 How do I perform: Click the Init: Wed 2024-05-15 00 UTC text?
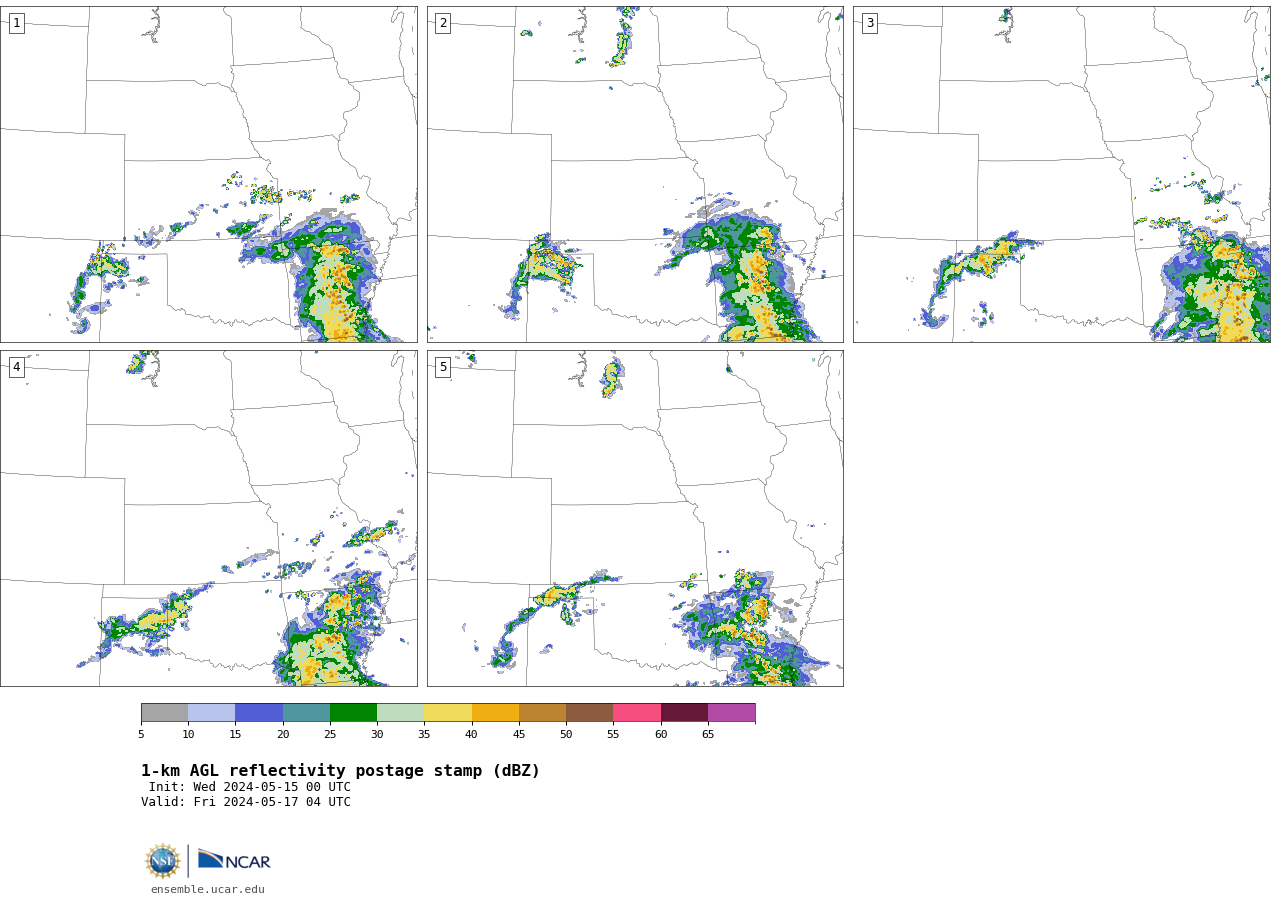[x=250, y=787]
